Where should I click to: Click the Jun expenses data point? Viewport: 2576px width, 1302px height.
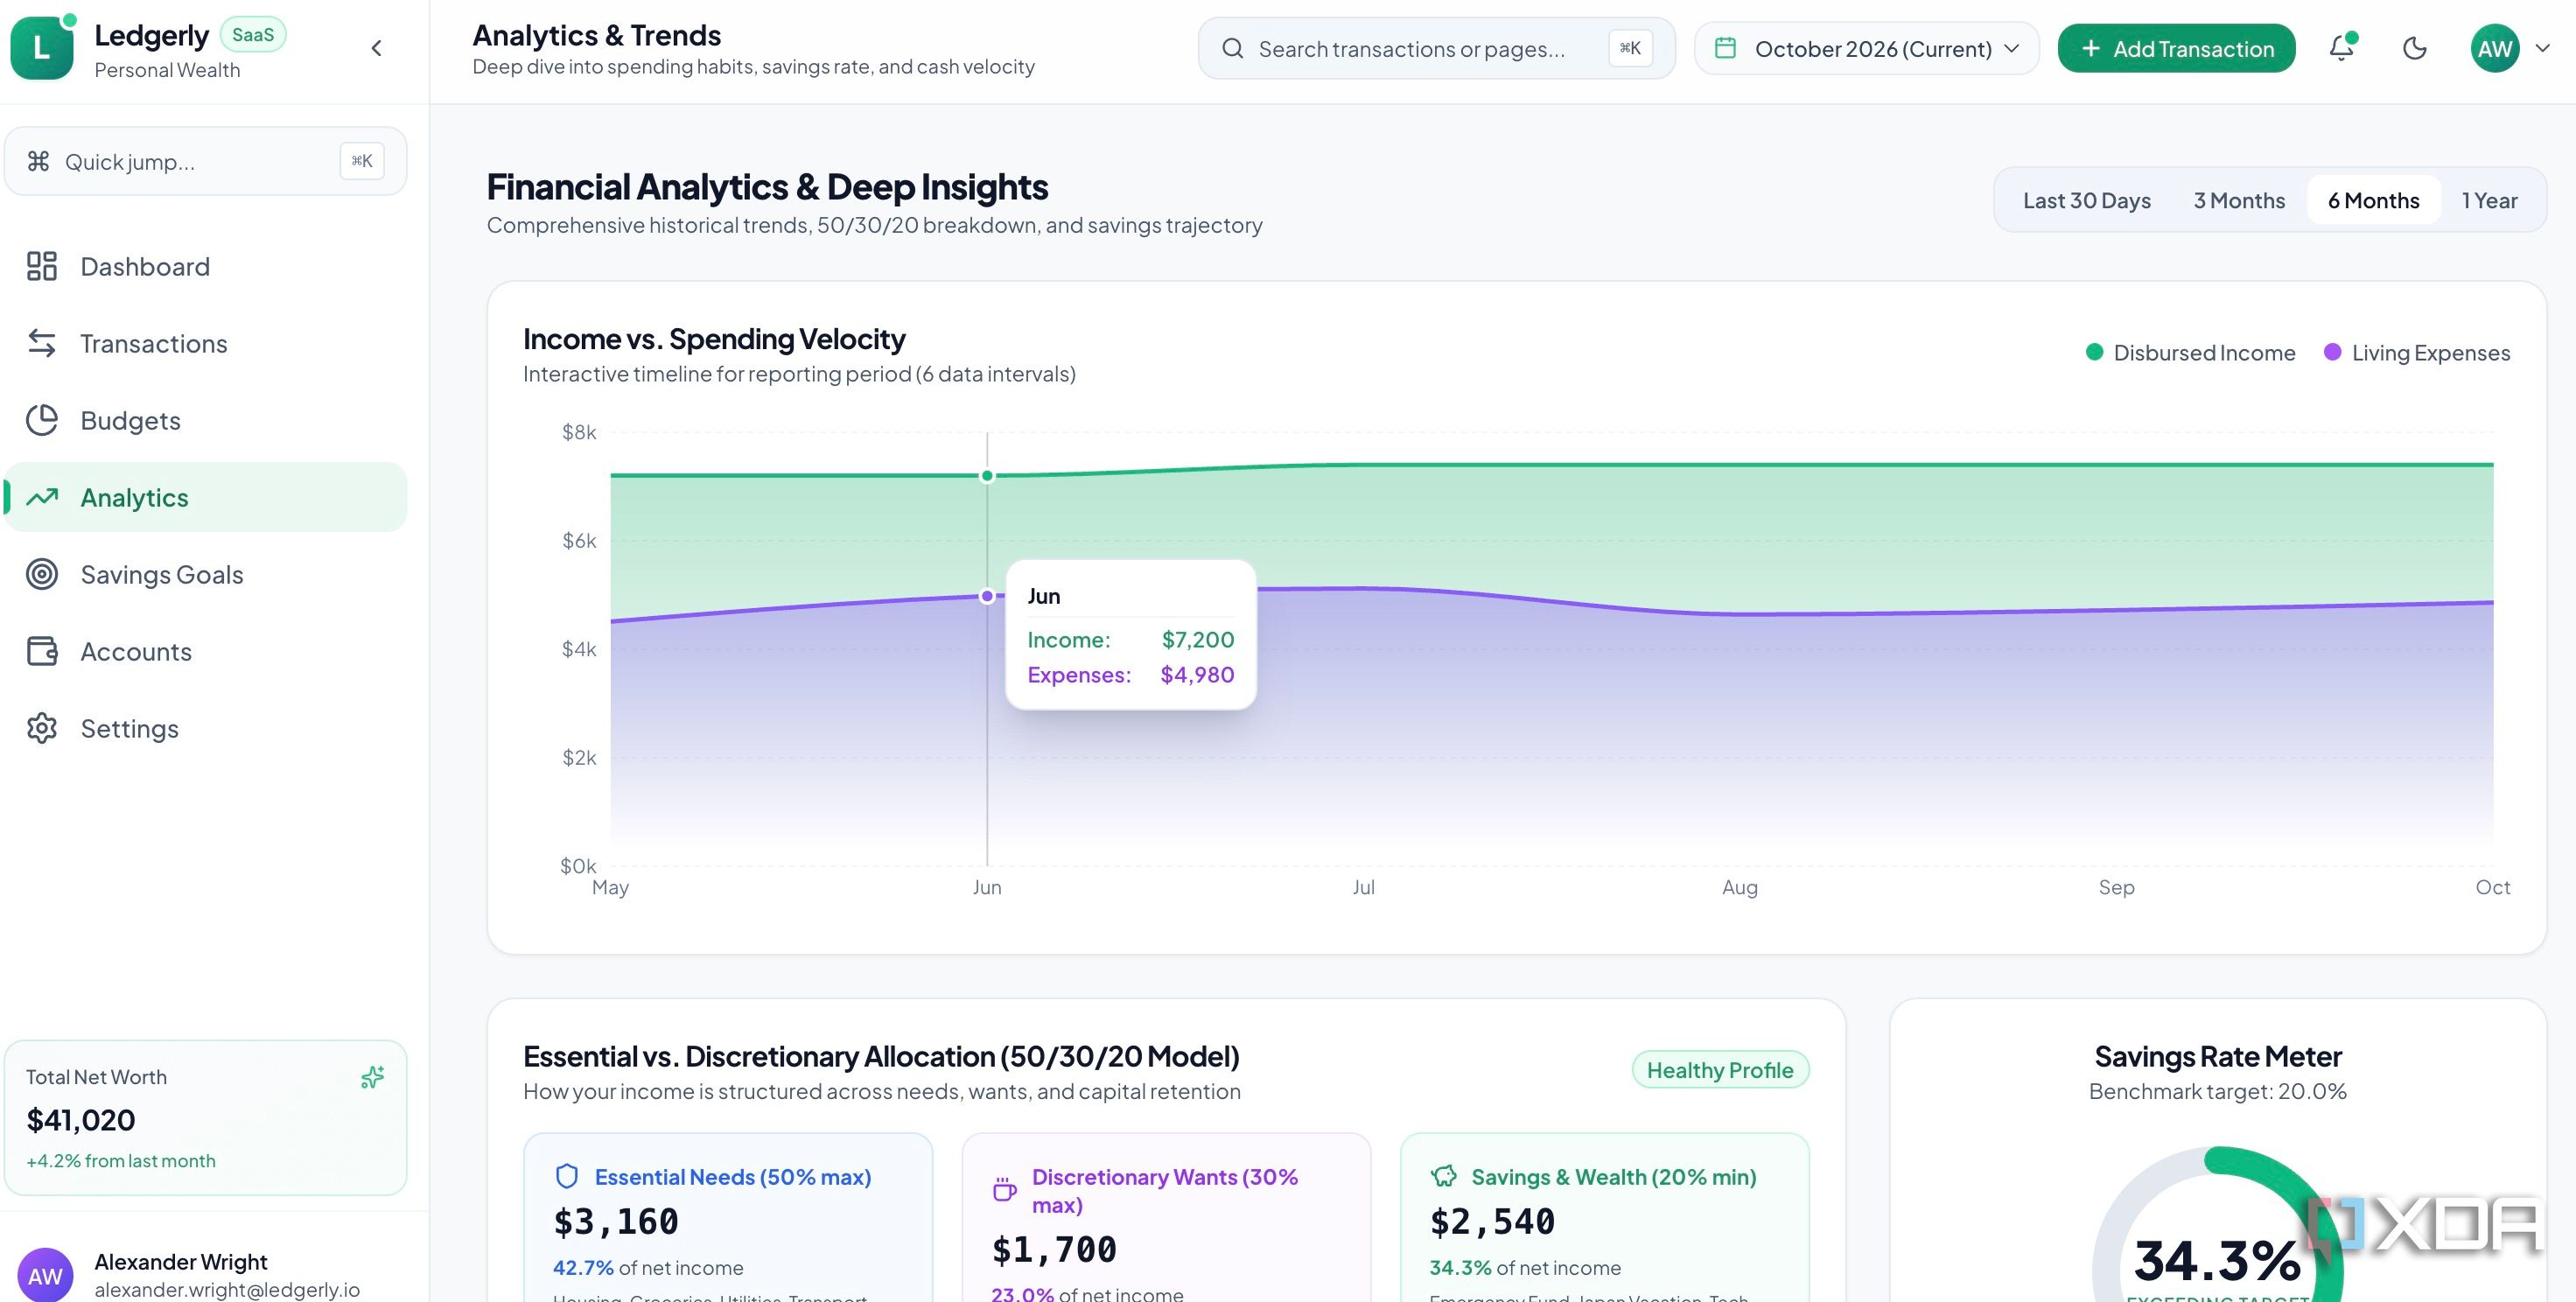987,596
